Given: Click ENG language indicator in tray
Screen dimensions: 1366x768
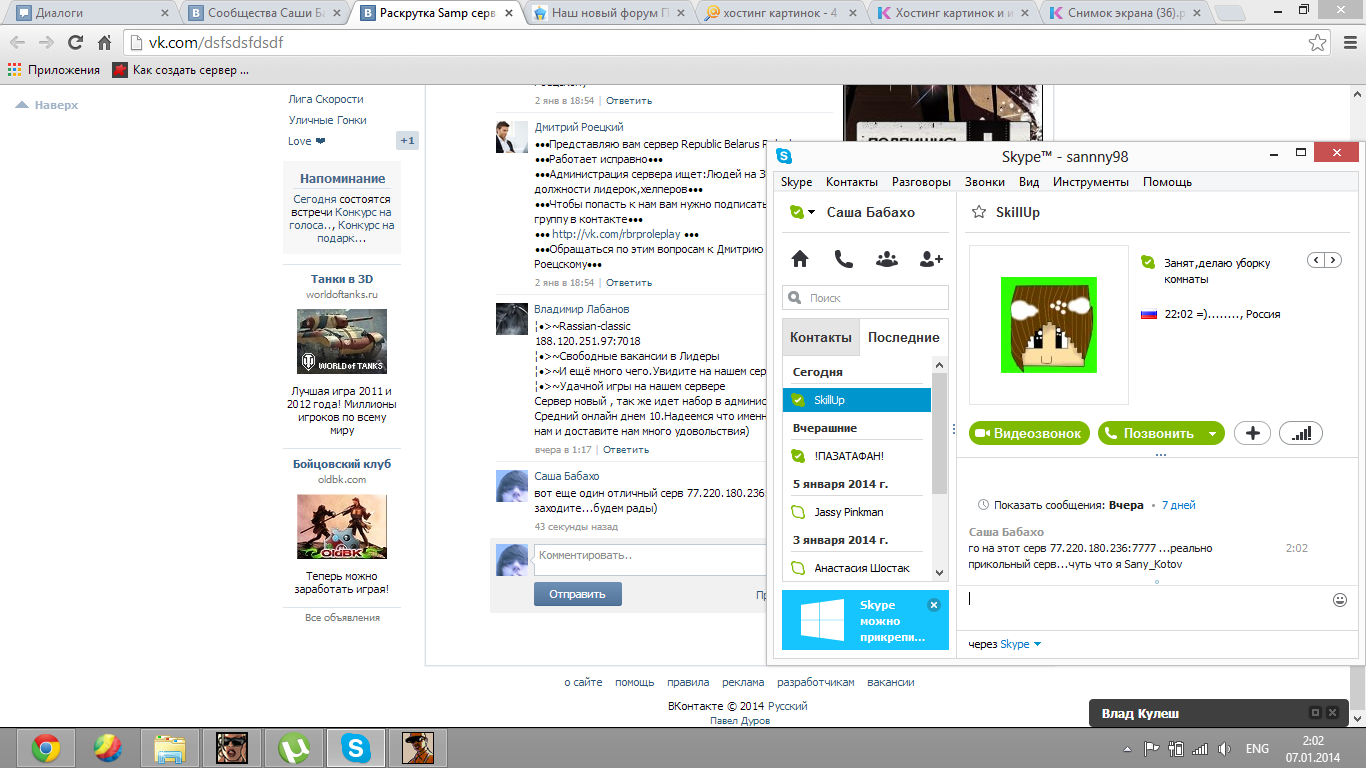Looking at the screenshot, I should [x=1257, y=748].
